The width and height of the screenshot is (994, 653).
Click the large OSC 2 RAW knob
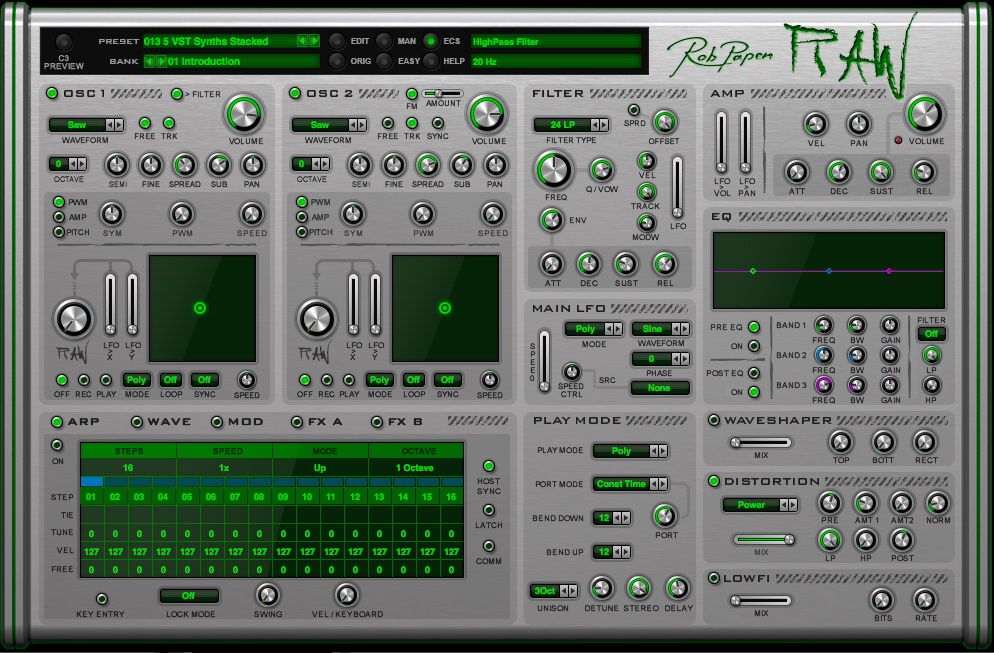coord(316,318)
